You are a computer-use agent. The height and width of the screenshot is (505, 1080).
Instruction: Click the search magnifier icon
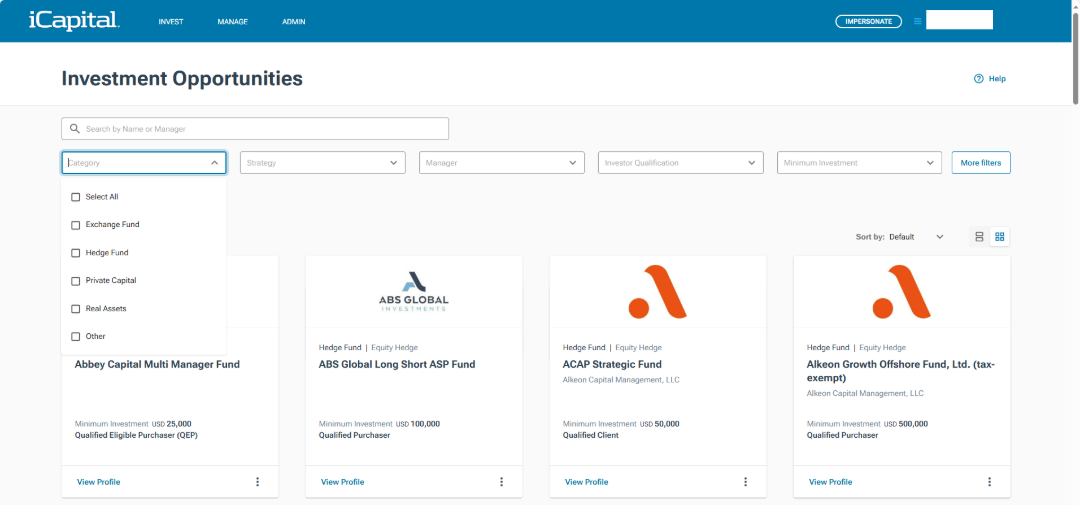point(75,129)
